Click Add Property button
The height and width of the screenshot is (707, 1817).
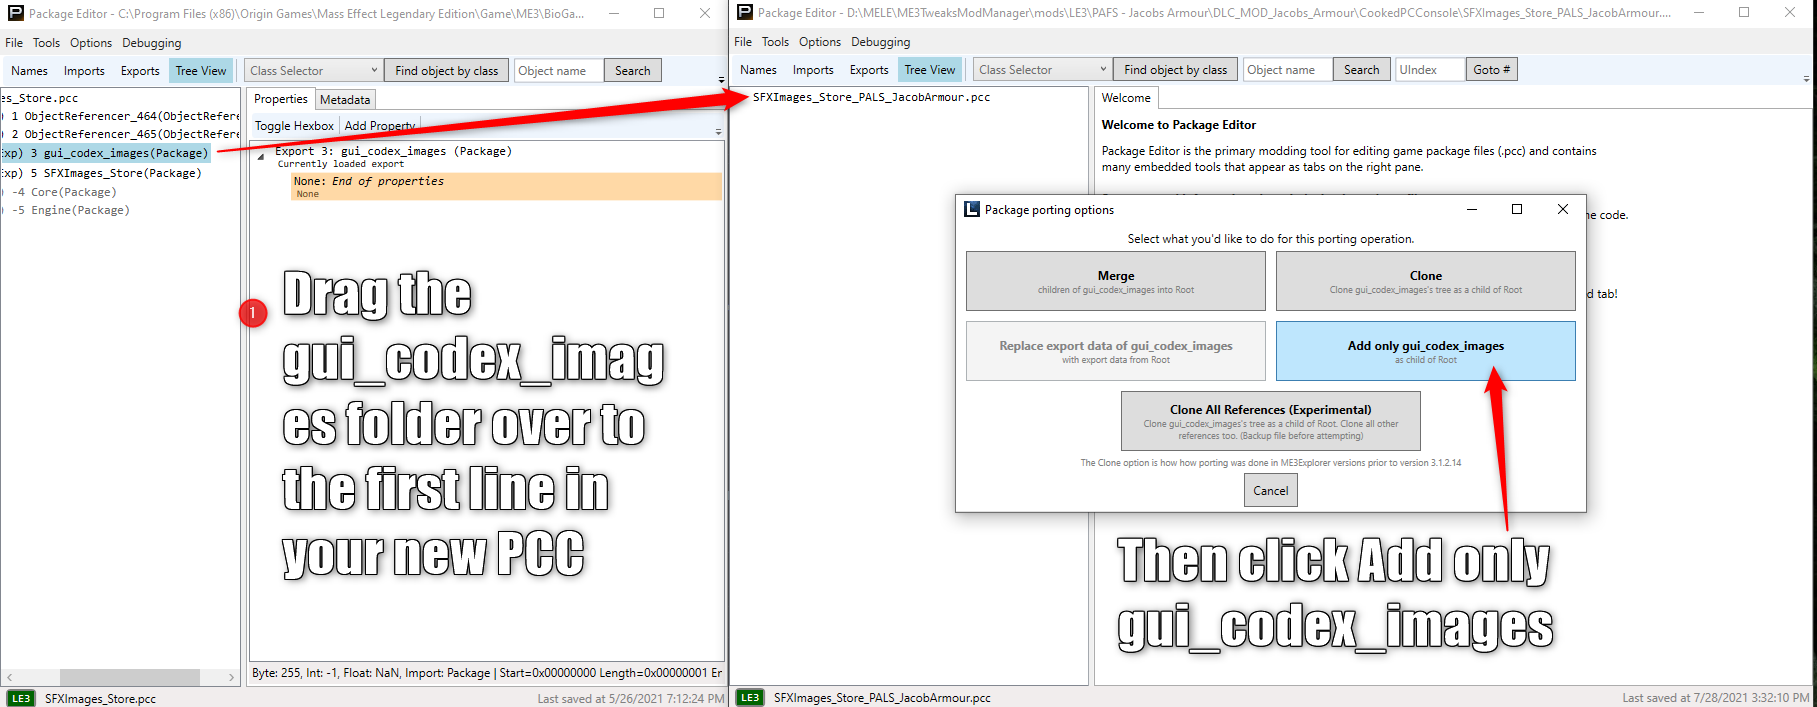point(380,126)
